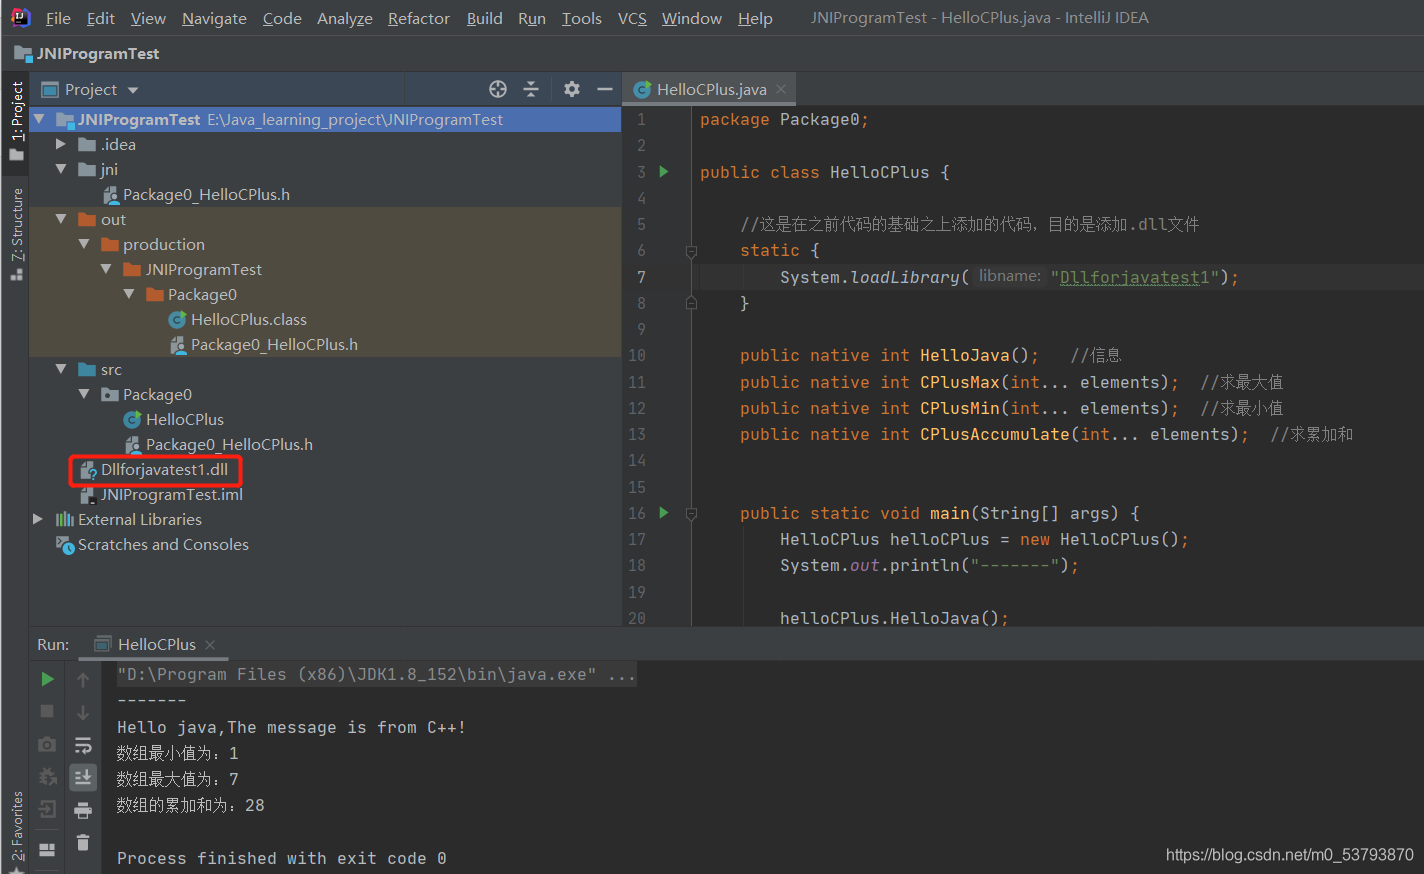Collapse the out folder

click(x=61, y=219)
